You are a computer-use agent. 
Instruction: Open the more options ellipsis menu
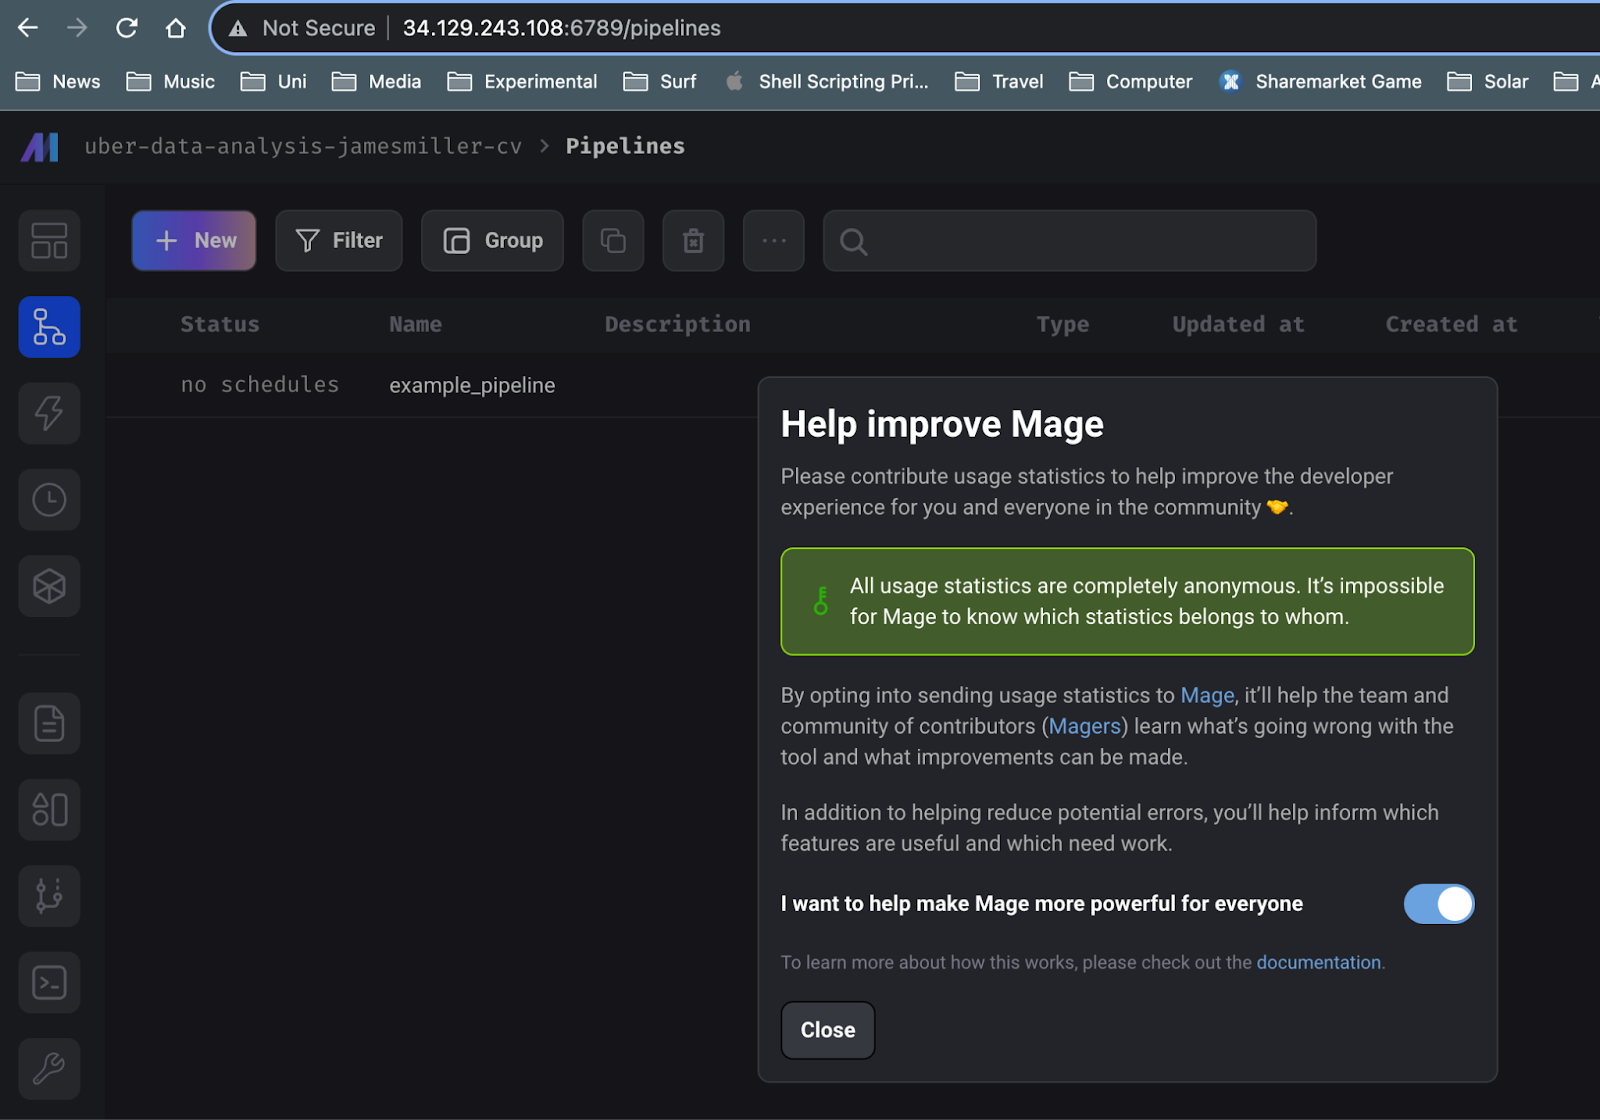774,241
